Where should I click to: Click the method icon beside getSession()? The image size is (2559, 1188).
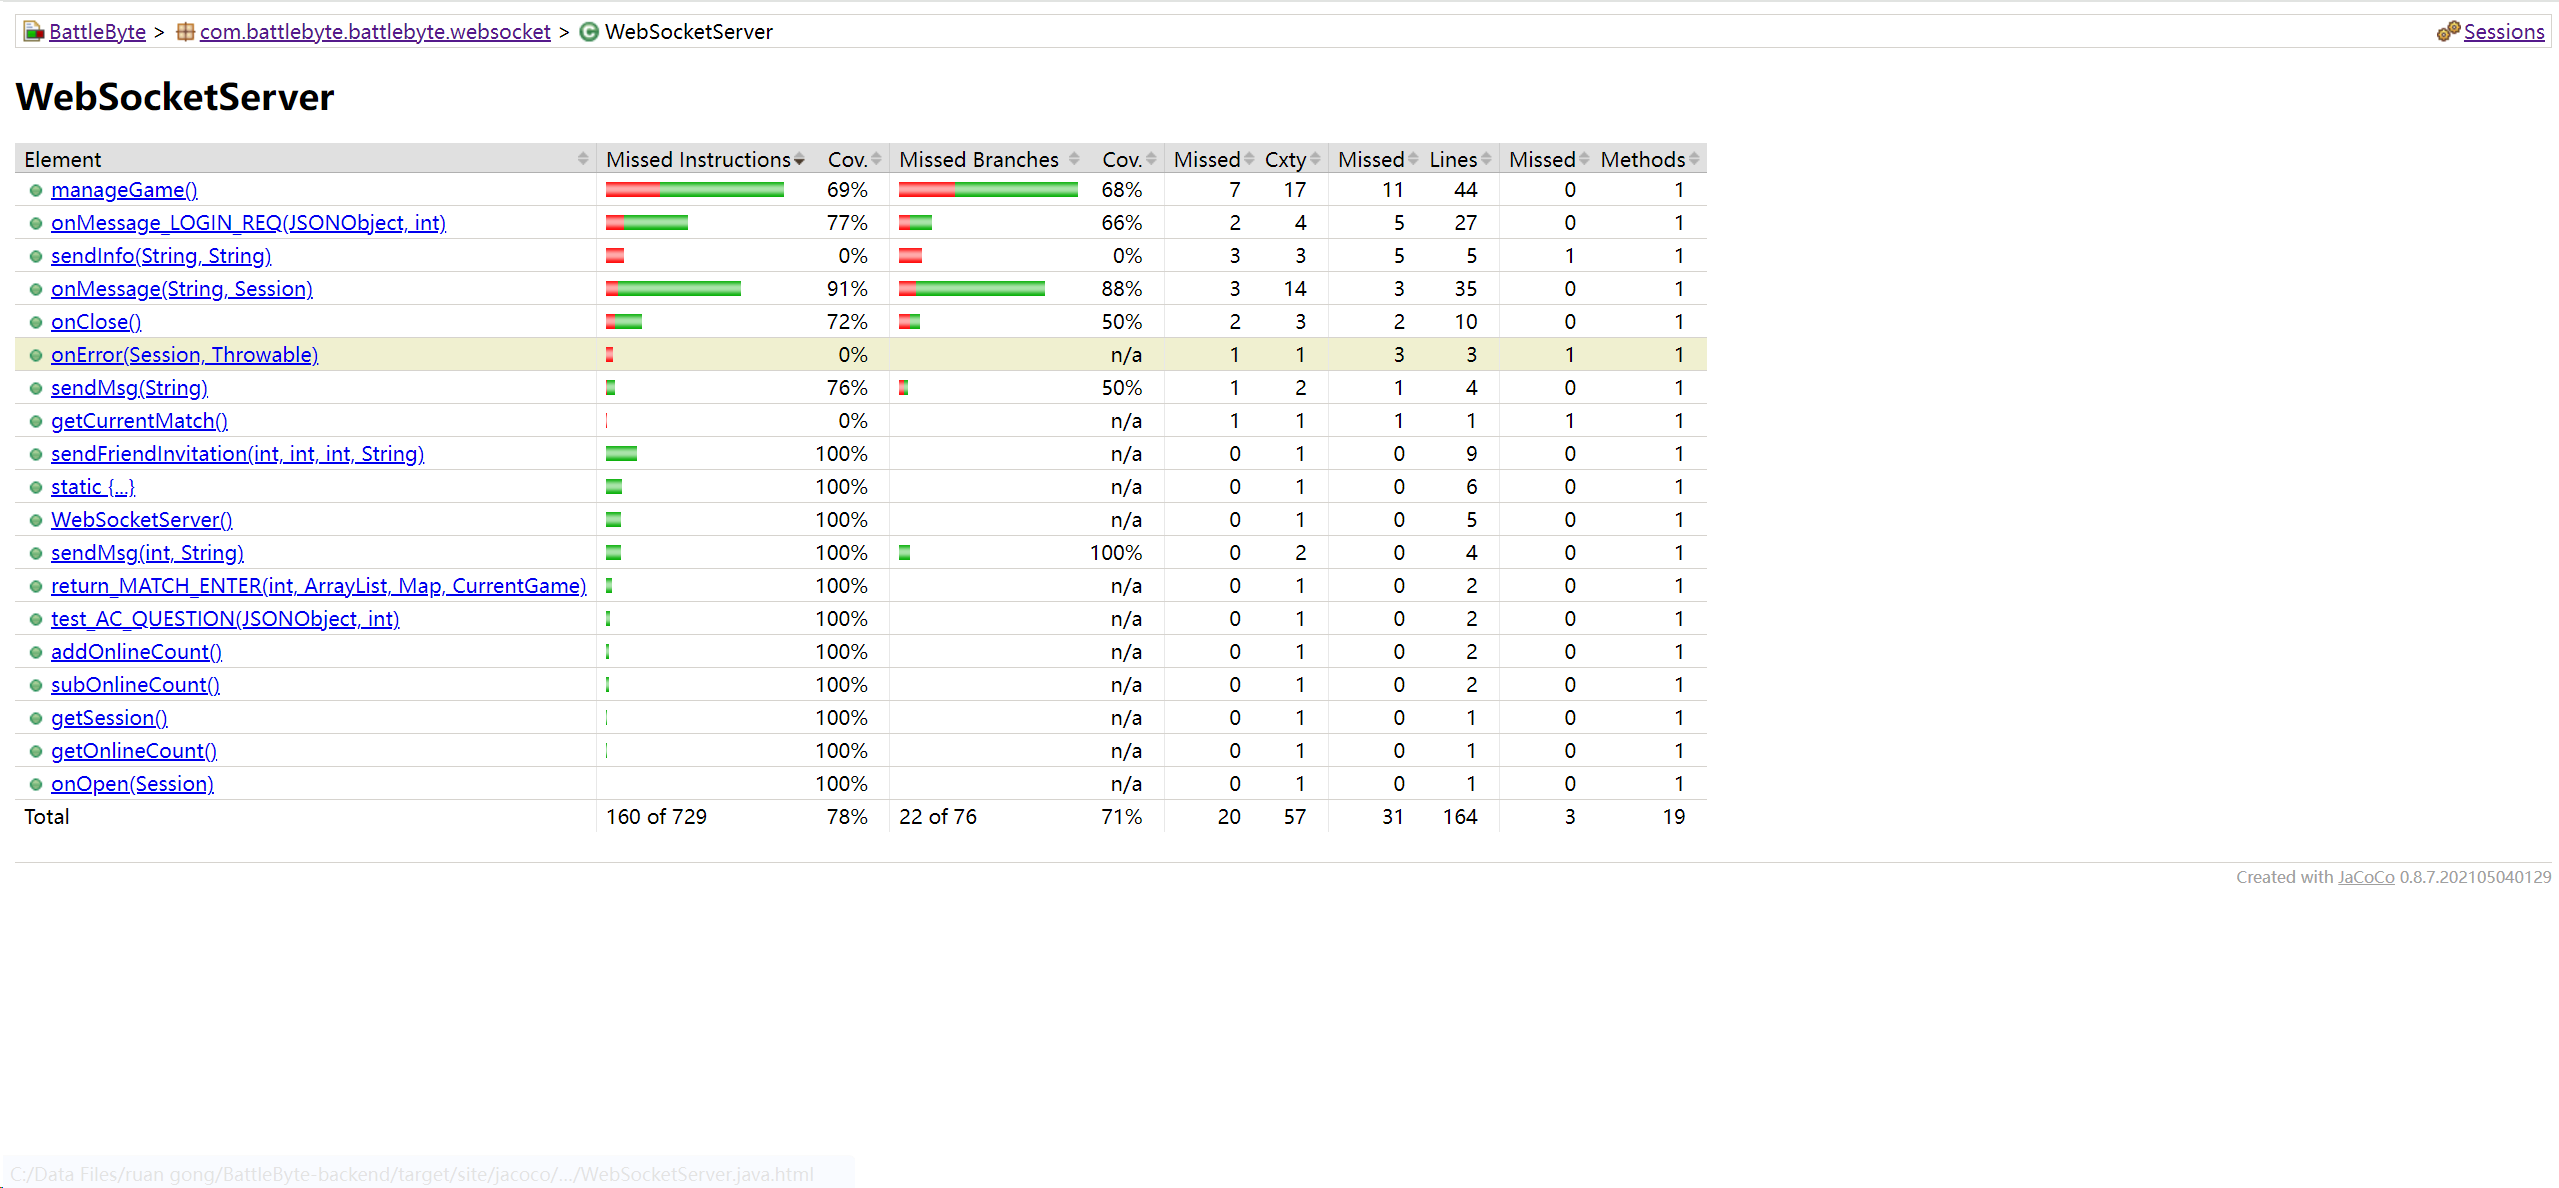tap(36, 718)
